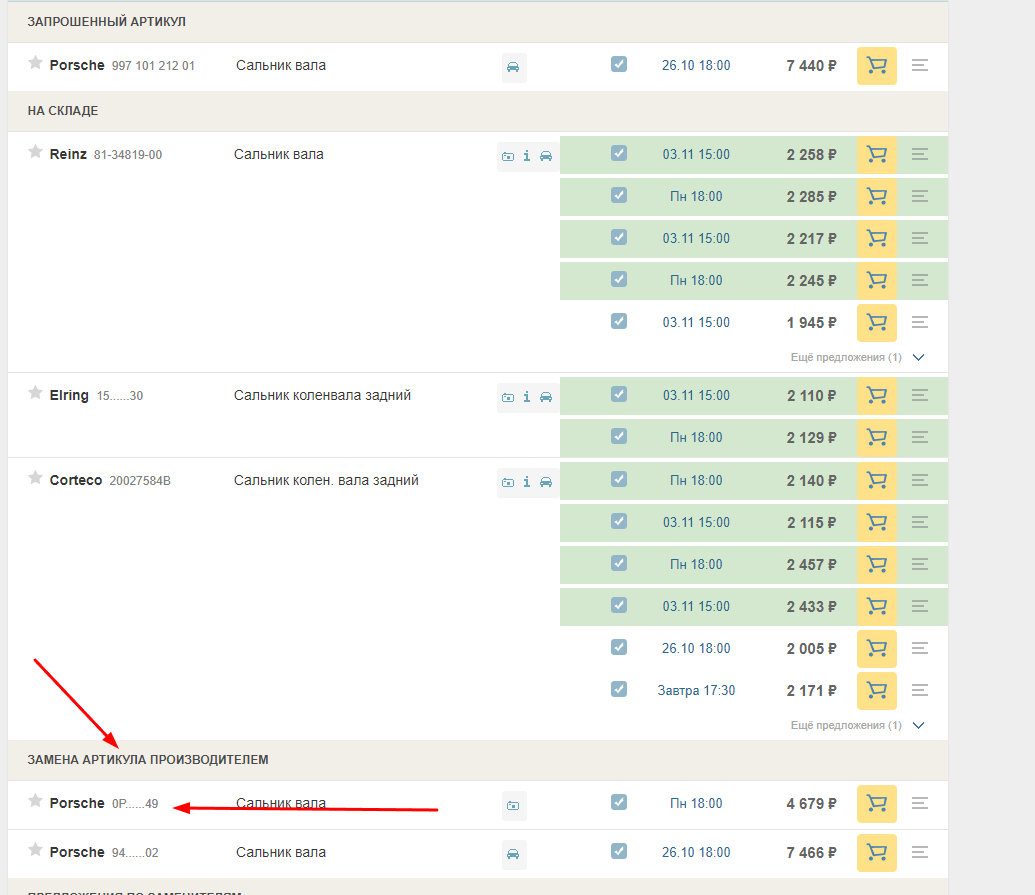
Task: Open details menu for 7 466 ₽ Porsche offer
Action: point(920,853)
